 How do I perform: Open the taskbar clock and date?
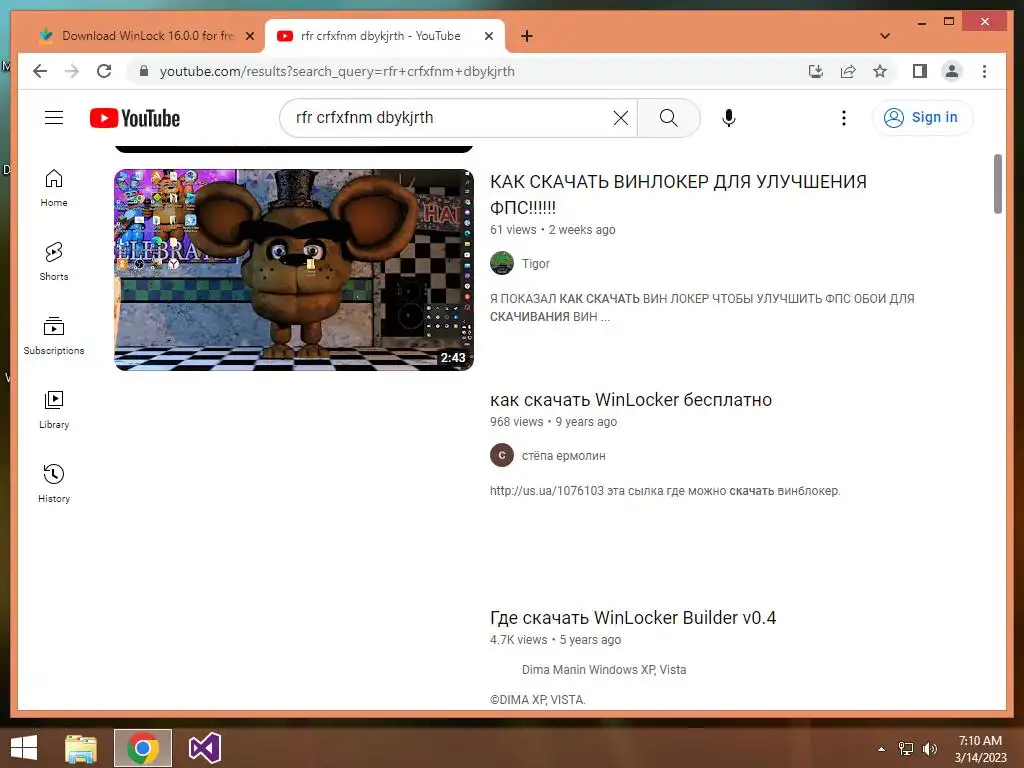coord(980,749)
